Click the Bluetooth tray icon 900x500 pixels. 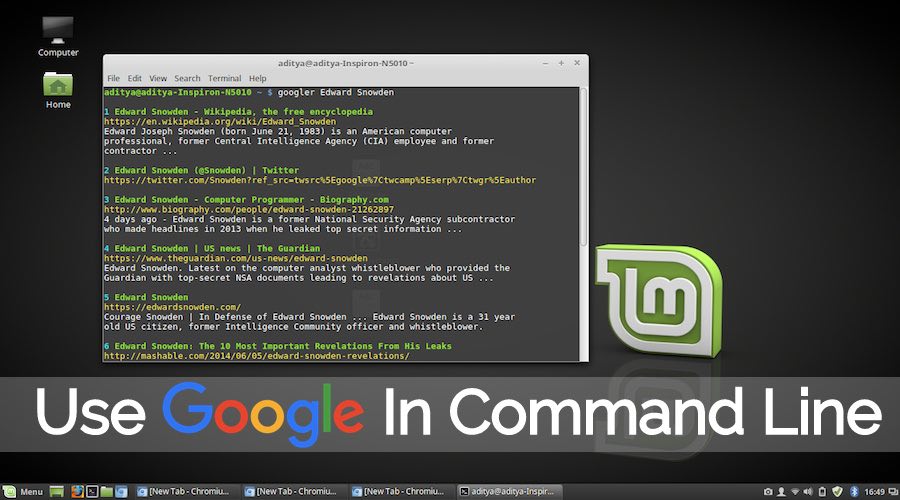point(854,491)
